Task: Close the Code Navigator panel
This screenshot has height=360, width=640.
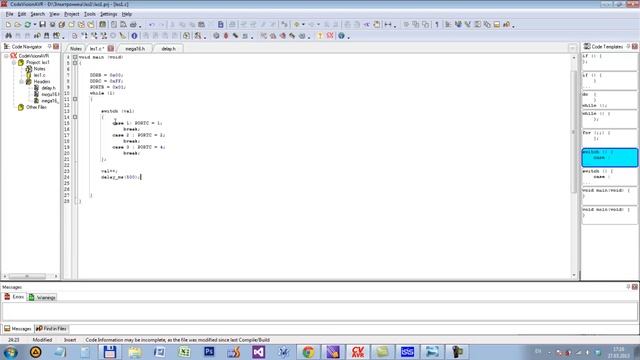Action: click(x=56, y=47)
